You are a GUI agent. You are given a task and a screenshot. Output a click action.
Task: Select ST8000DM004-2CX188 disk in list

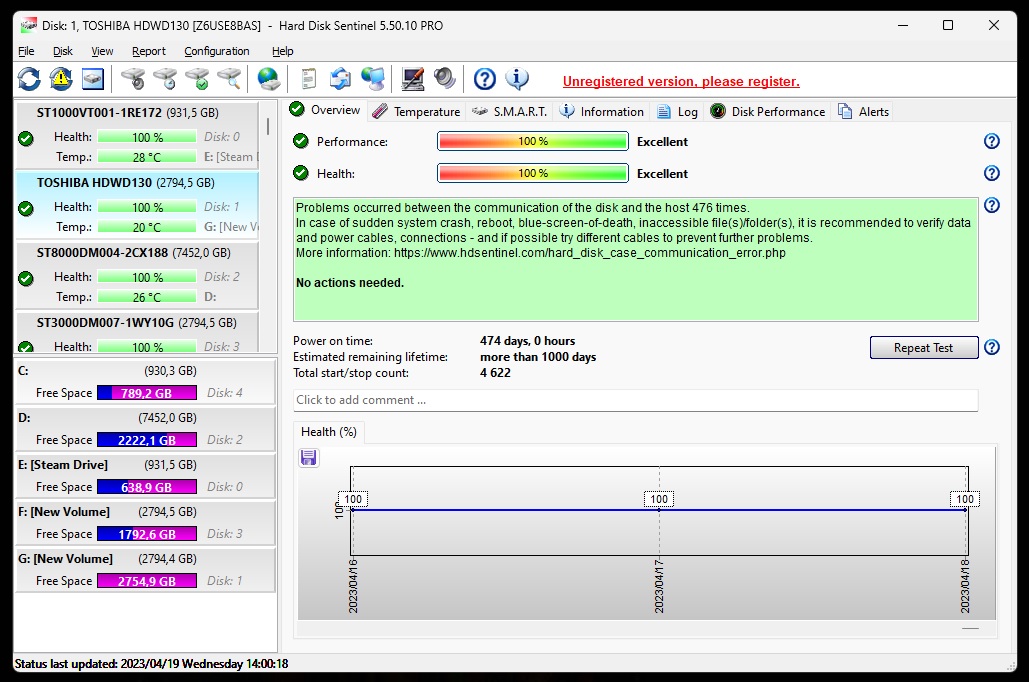pyautogui.click(x=137, y=276)
